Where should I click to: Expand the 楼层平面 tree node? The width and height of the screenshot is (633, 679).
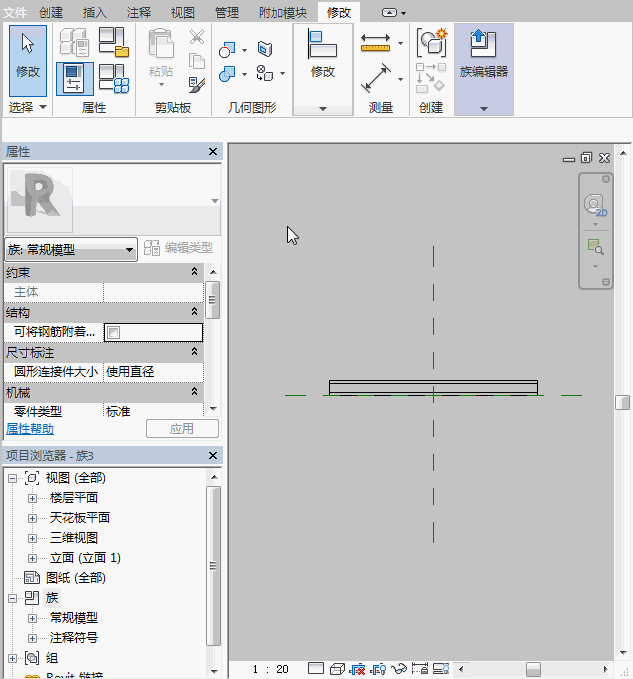click(32, 498)
